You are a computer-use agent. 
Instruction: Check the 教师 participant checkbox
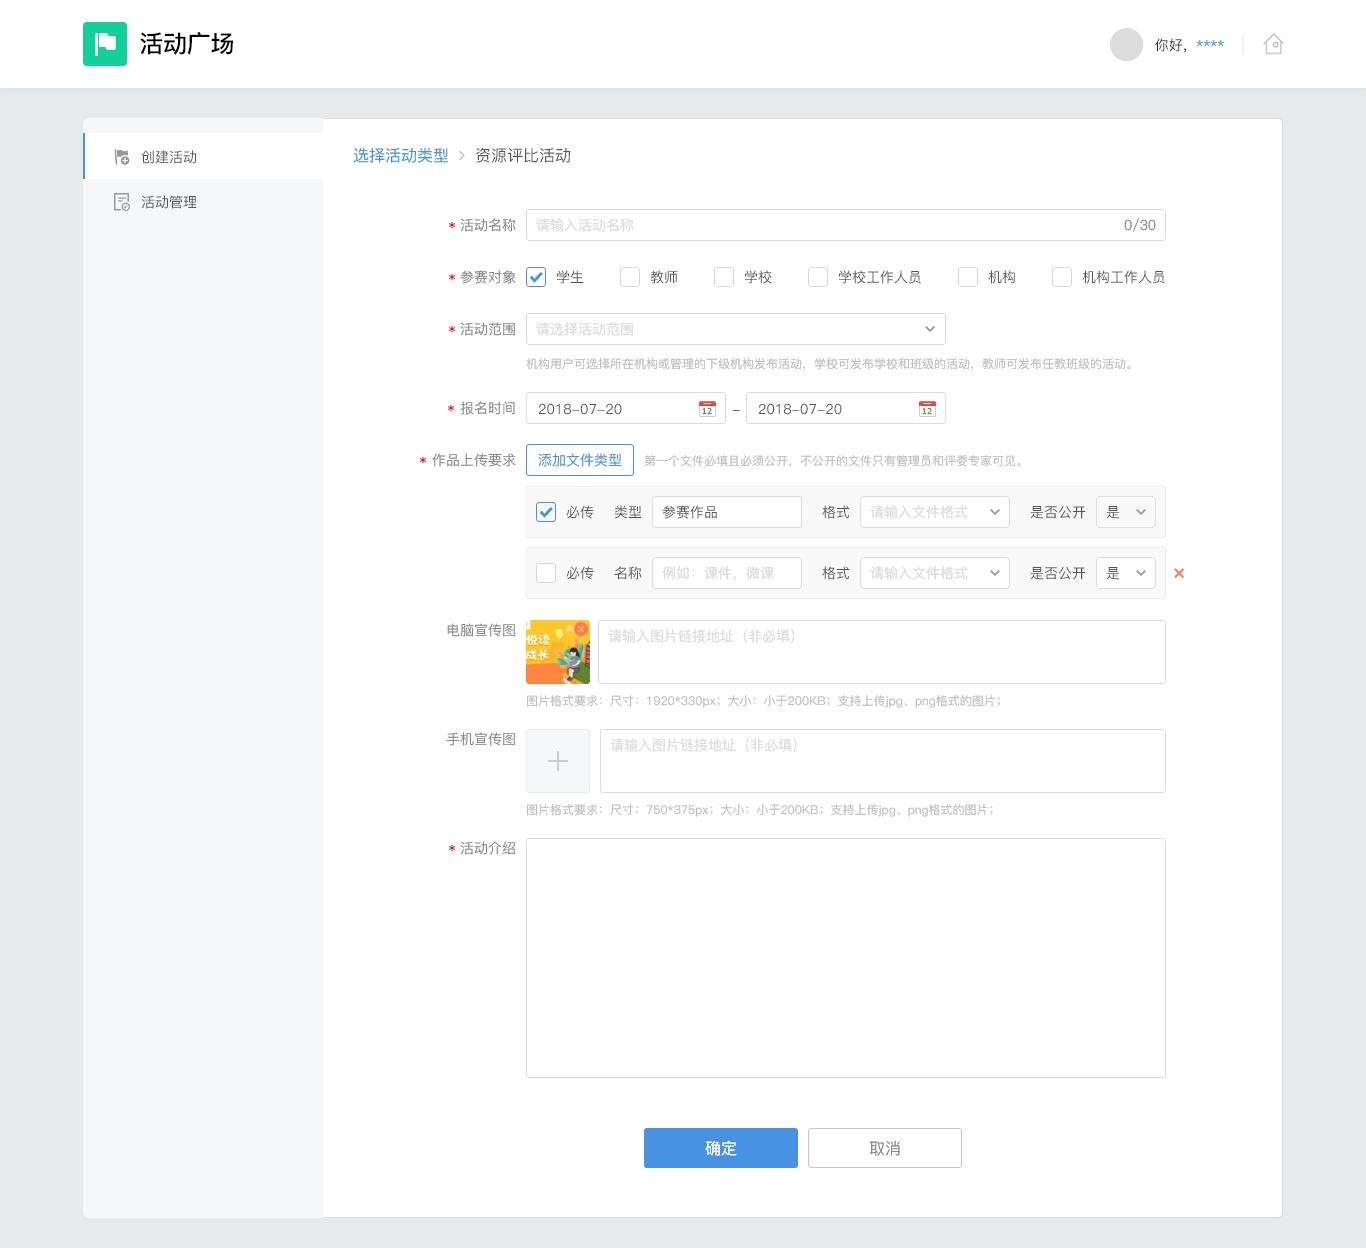pos(630,277)
